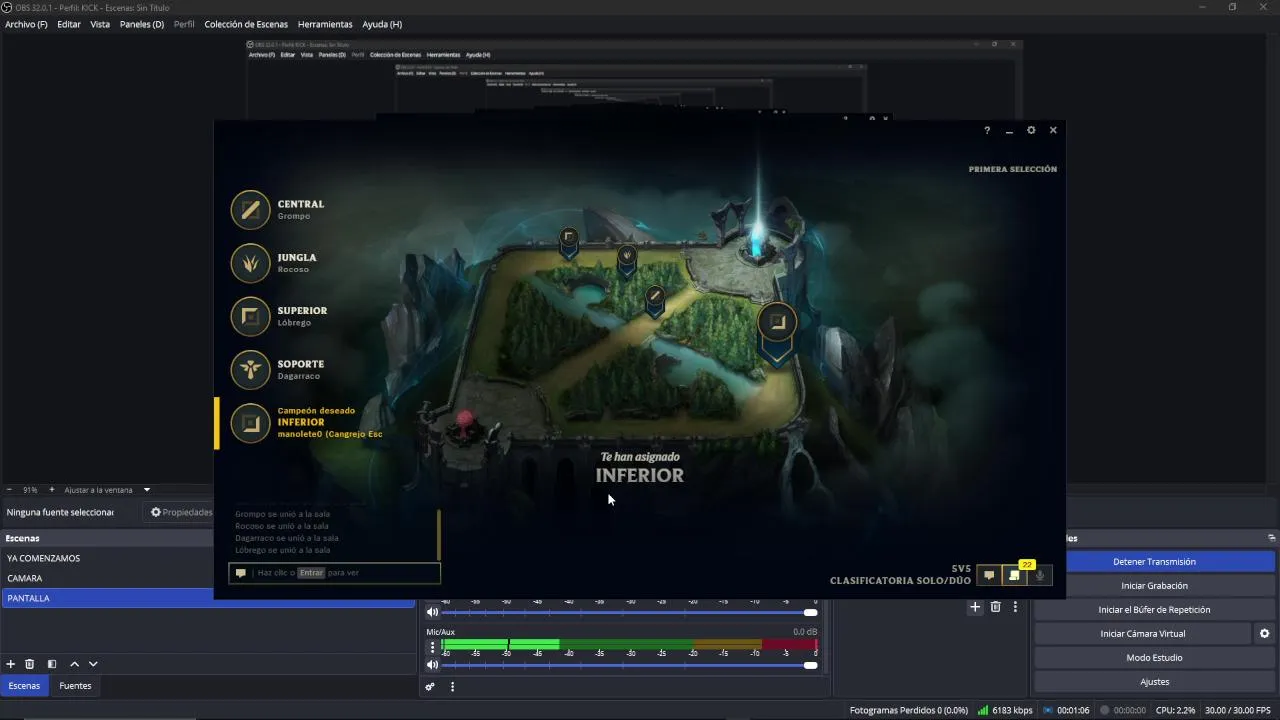Viewport: 1280px width, 720px height.
Task: Open the Paneles (D) menu
Action: 142,24
